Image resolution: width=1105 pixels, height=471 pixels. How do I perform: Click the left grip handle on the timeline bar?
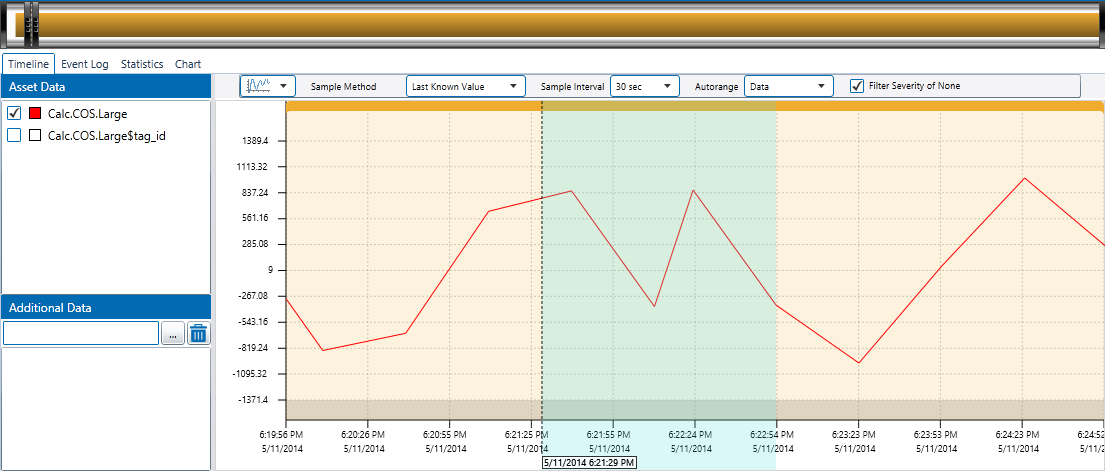coord(29,25)
